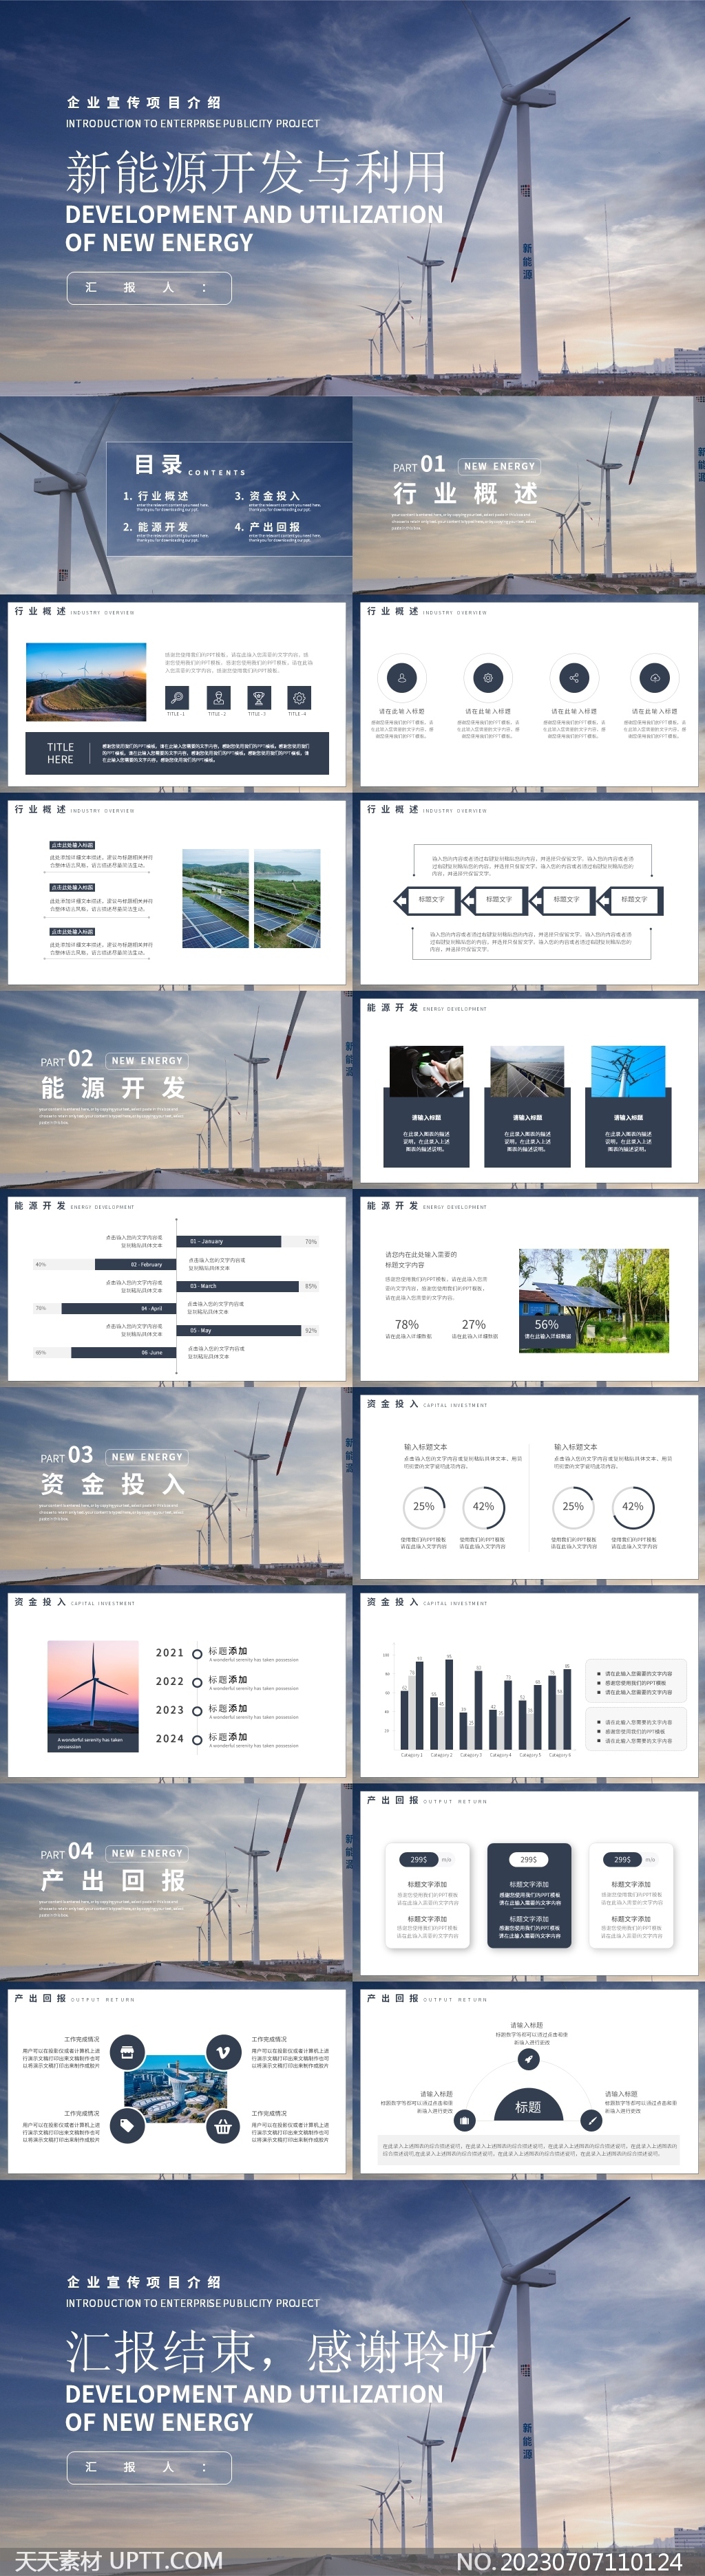The image size is (705, 2576).
Task: Click the 25% circular progress ring on left
Action: coord(424,1506)
